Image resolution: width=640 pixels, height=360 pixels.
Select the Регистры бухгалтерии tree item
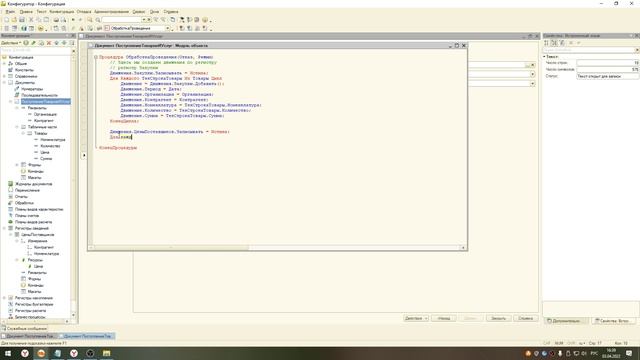click(34, 304)
